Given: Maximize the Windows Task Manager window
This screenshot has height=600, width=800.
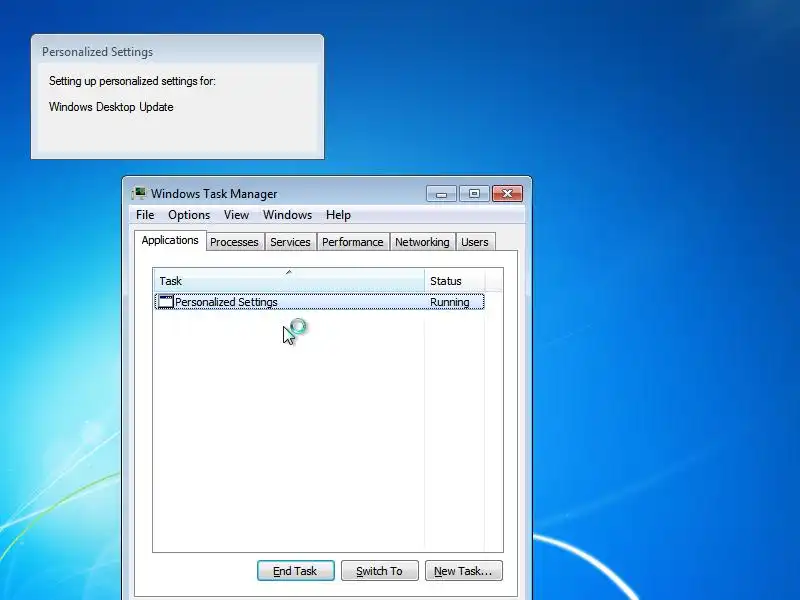Looking at the screenshot, I should pos(474,194).
